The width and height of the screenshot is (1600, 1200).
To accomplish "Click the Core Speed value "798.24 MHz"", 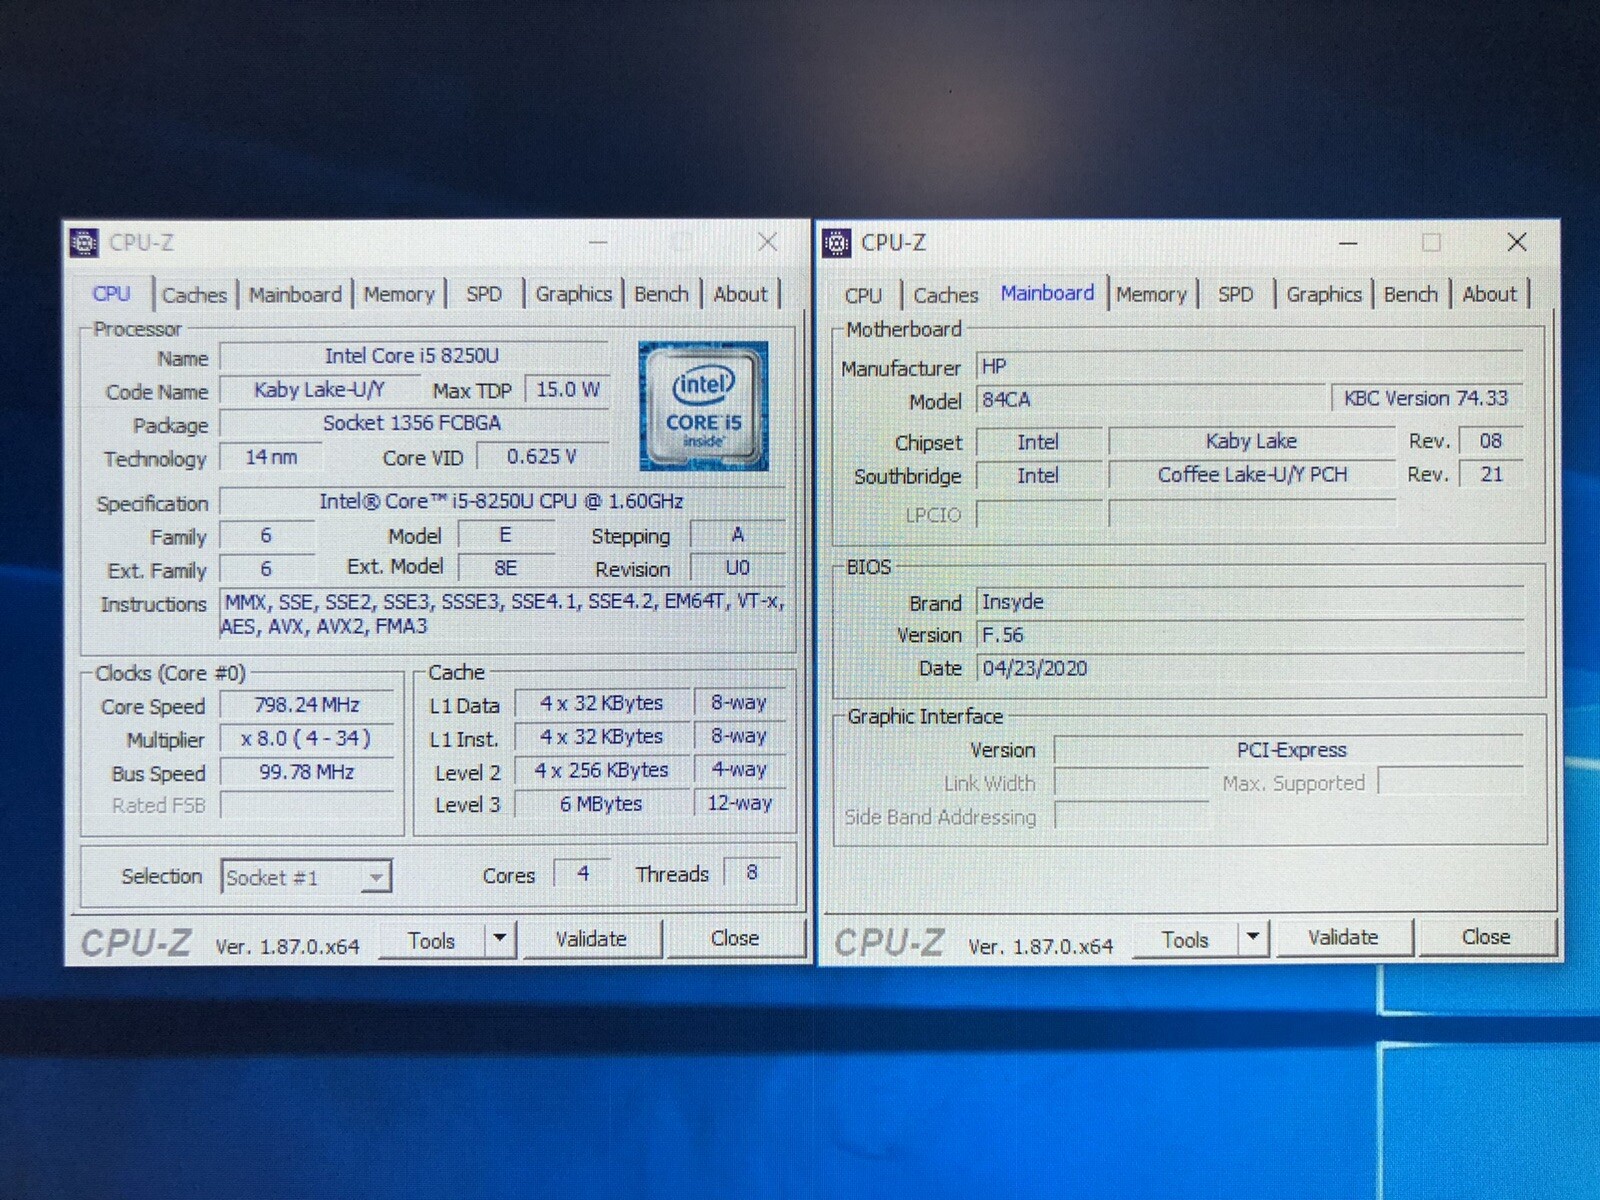I will click(x=307, y=705).
